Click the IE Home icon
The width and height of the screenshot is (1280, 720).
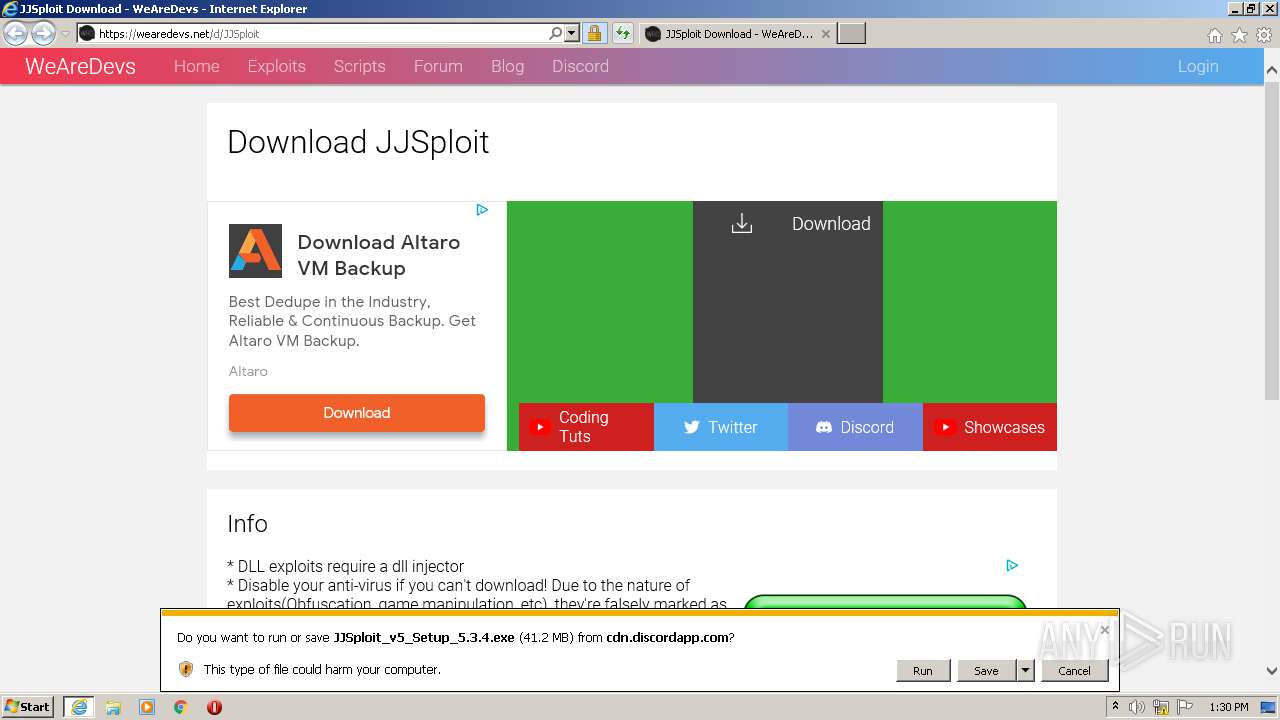(1214, 35)
